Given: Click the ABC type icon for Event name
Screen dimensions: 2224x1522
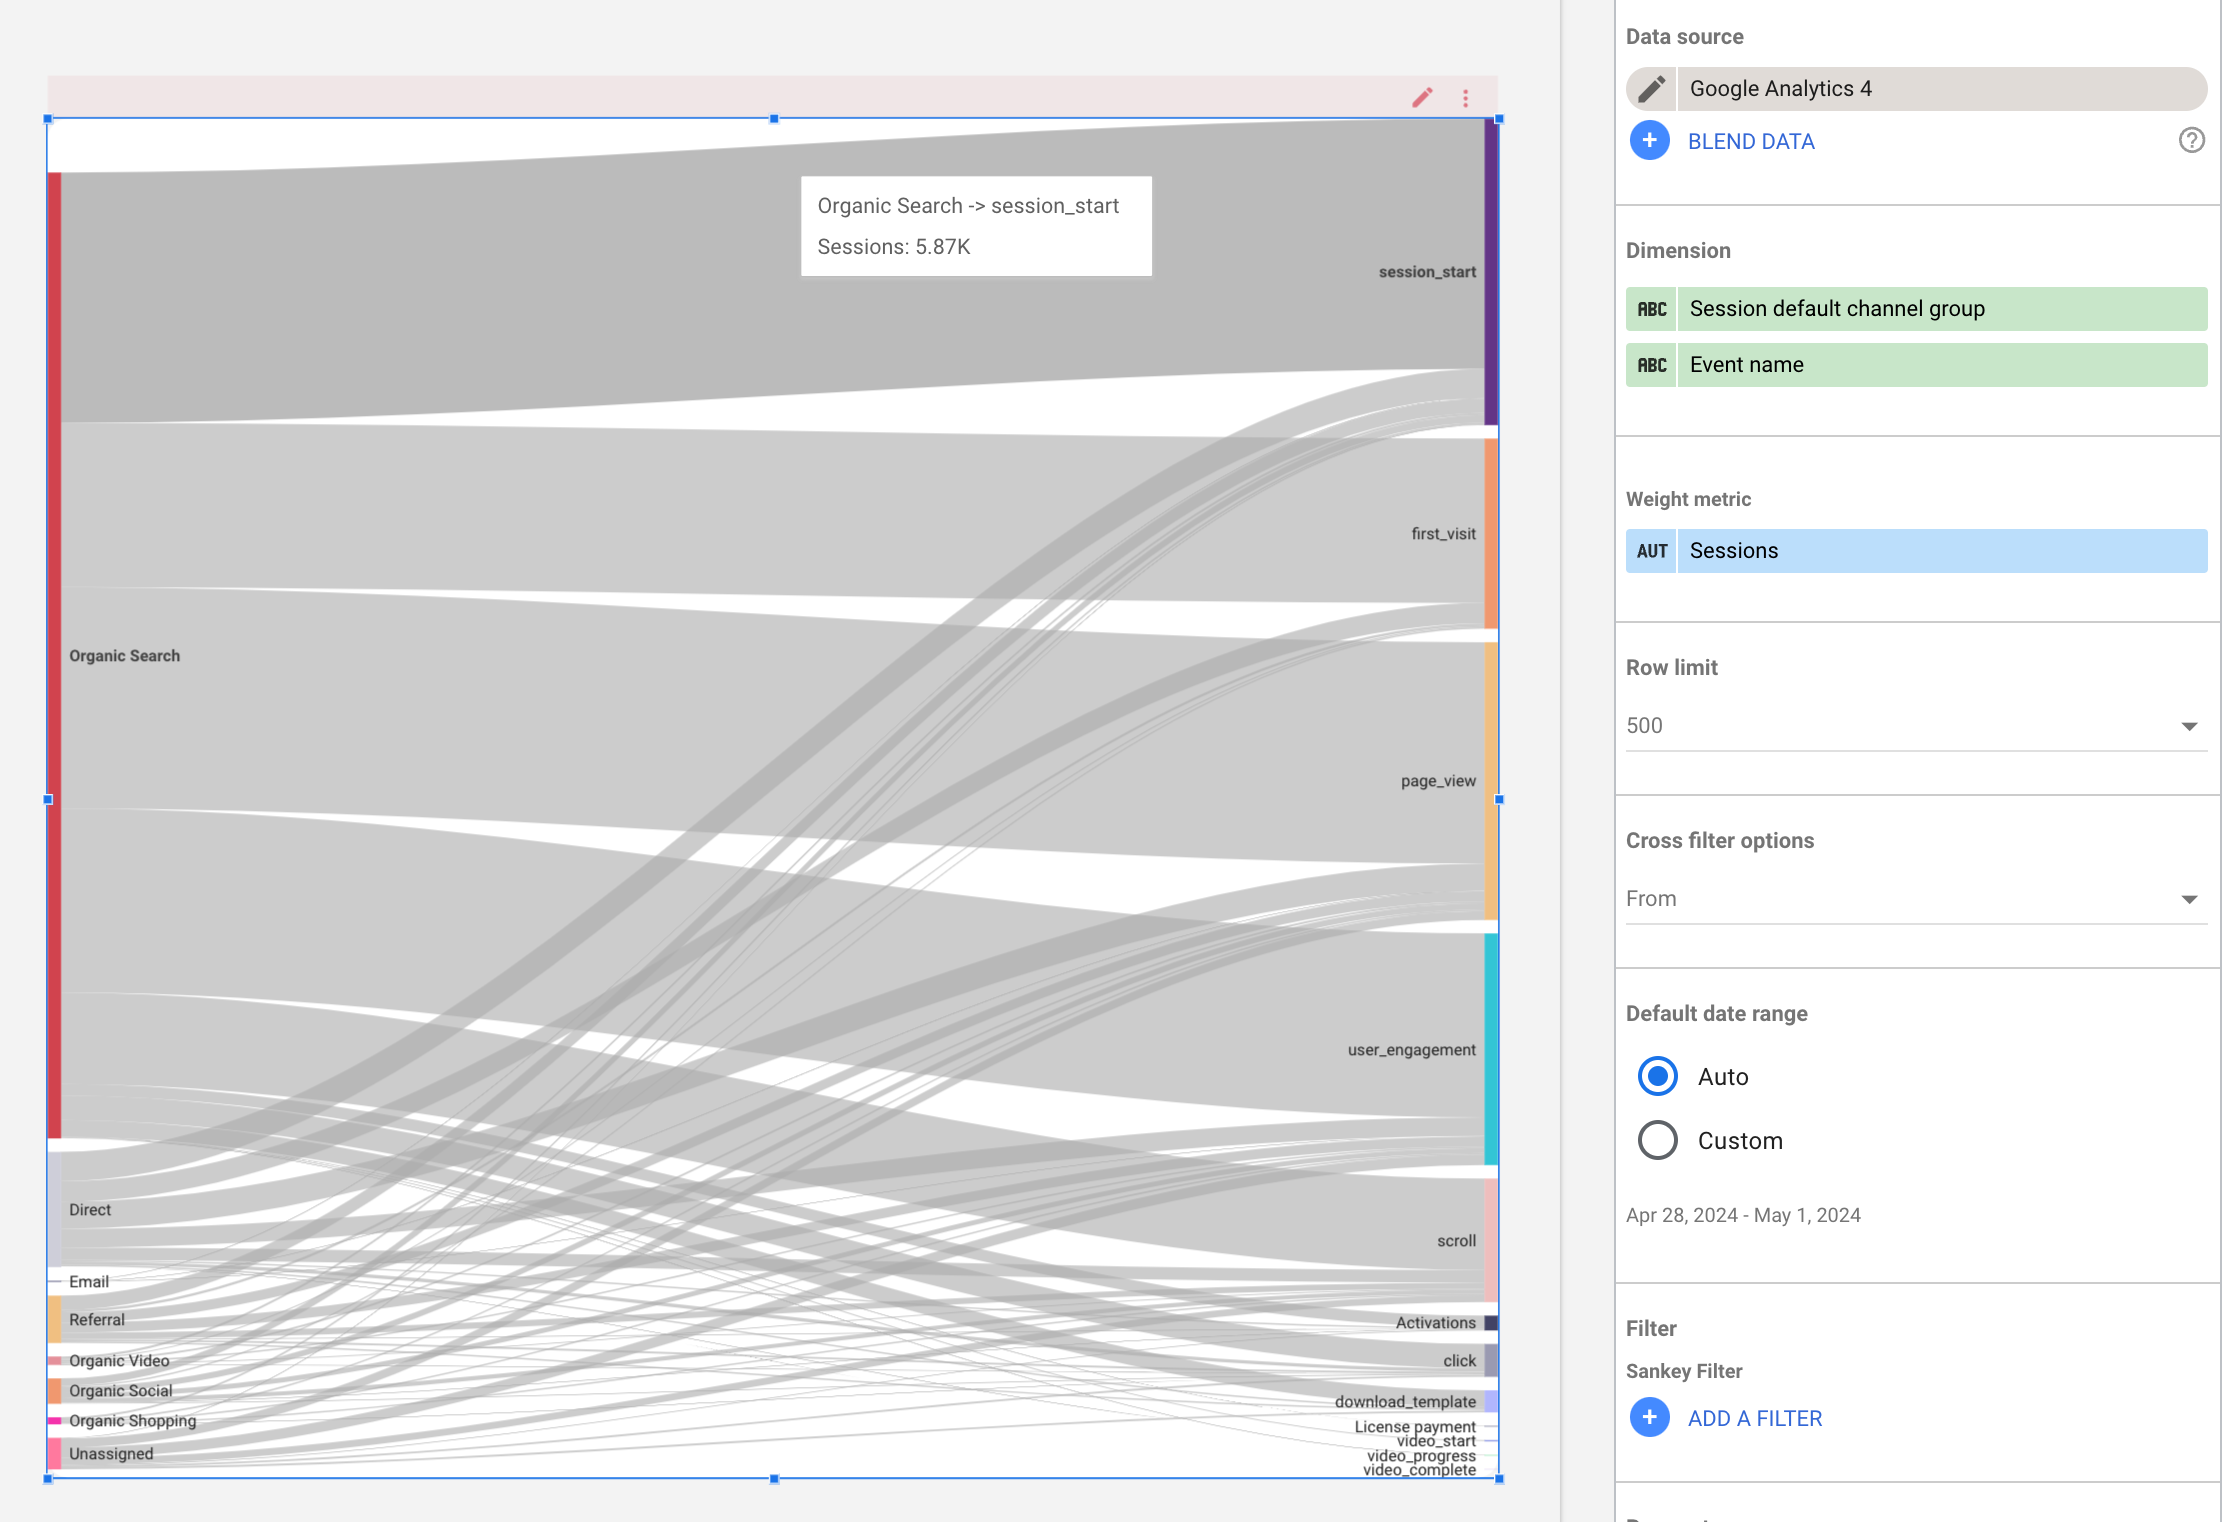Looking at the screenshot, I should coord(1651,365).
